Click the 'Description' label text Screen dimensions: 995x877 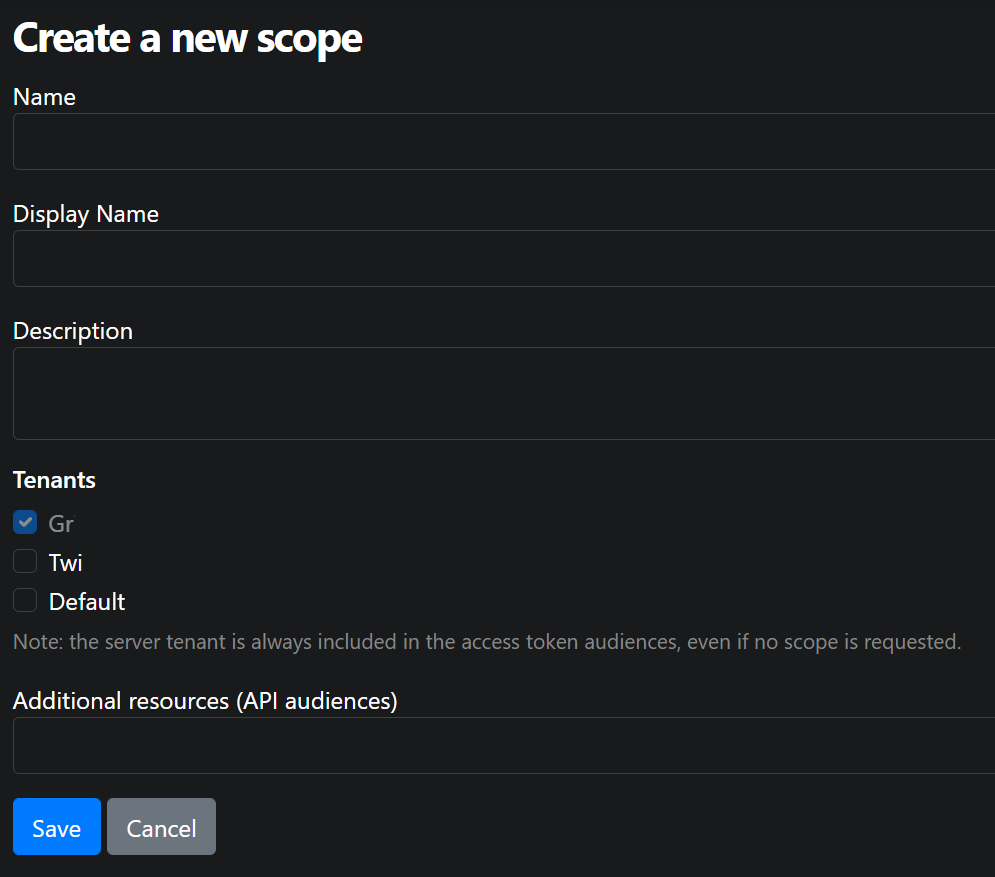73,331
